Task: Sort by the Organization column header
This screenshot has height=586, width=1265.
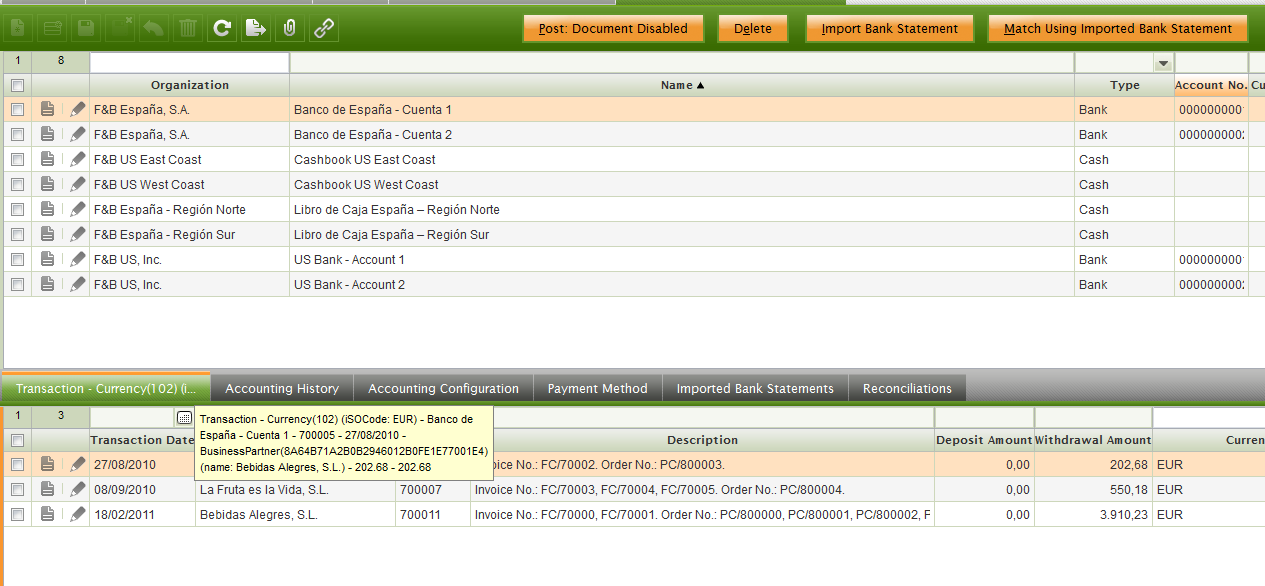Action: (190, 85)
